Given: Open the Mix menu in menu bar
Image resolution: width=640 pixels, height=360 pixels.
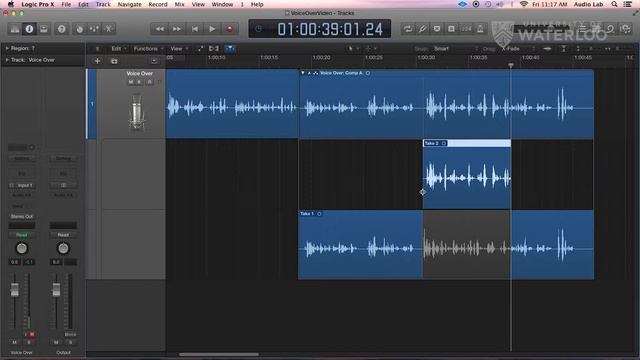Looking at the screenshot, I should pos(179,4).
